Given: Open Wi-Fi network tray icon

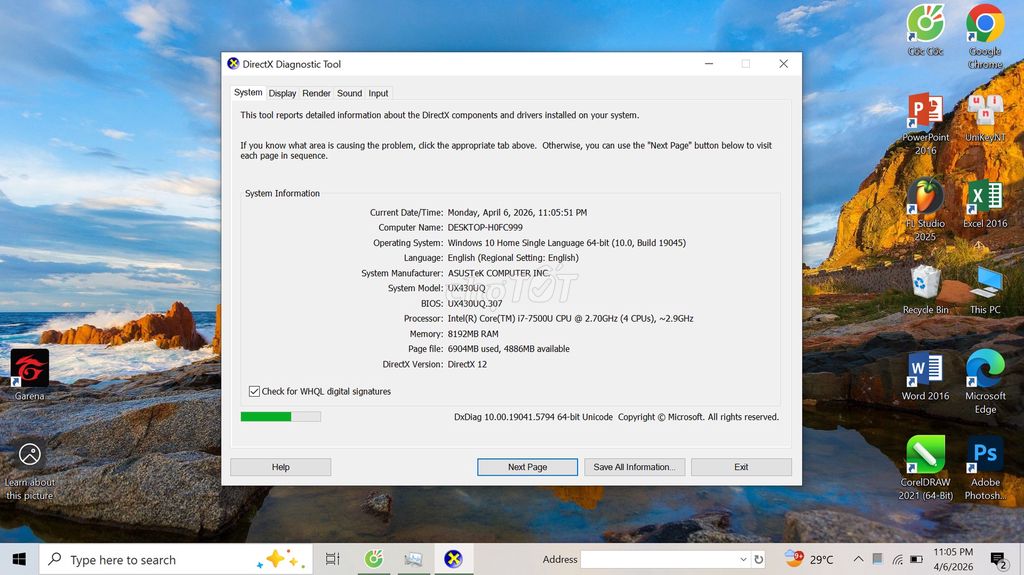Looking at the screenshot, I should coord(898,559).
